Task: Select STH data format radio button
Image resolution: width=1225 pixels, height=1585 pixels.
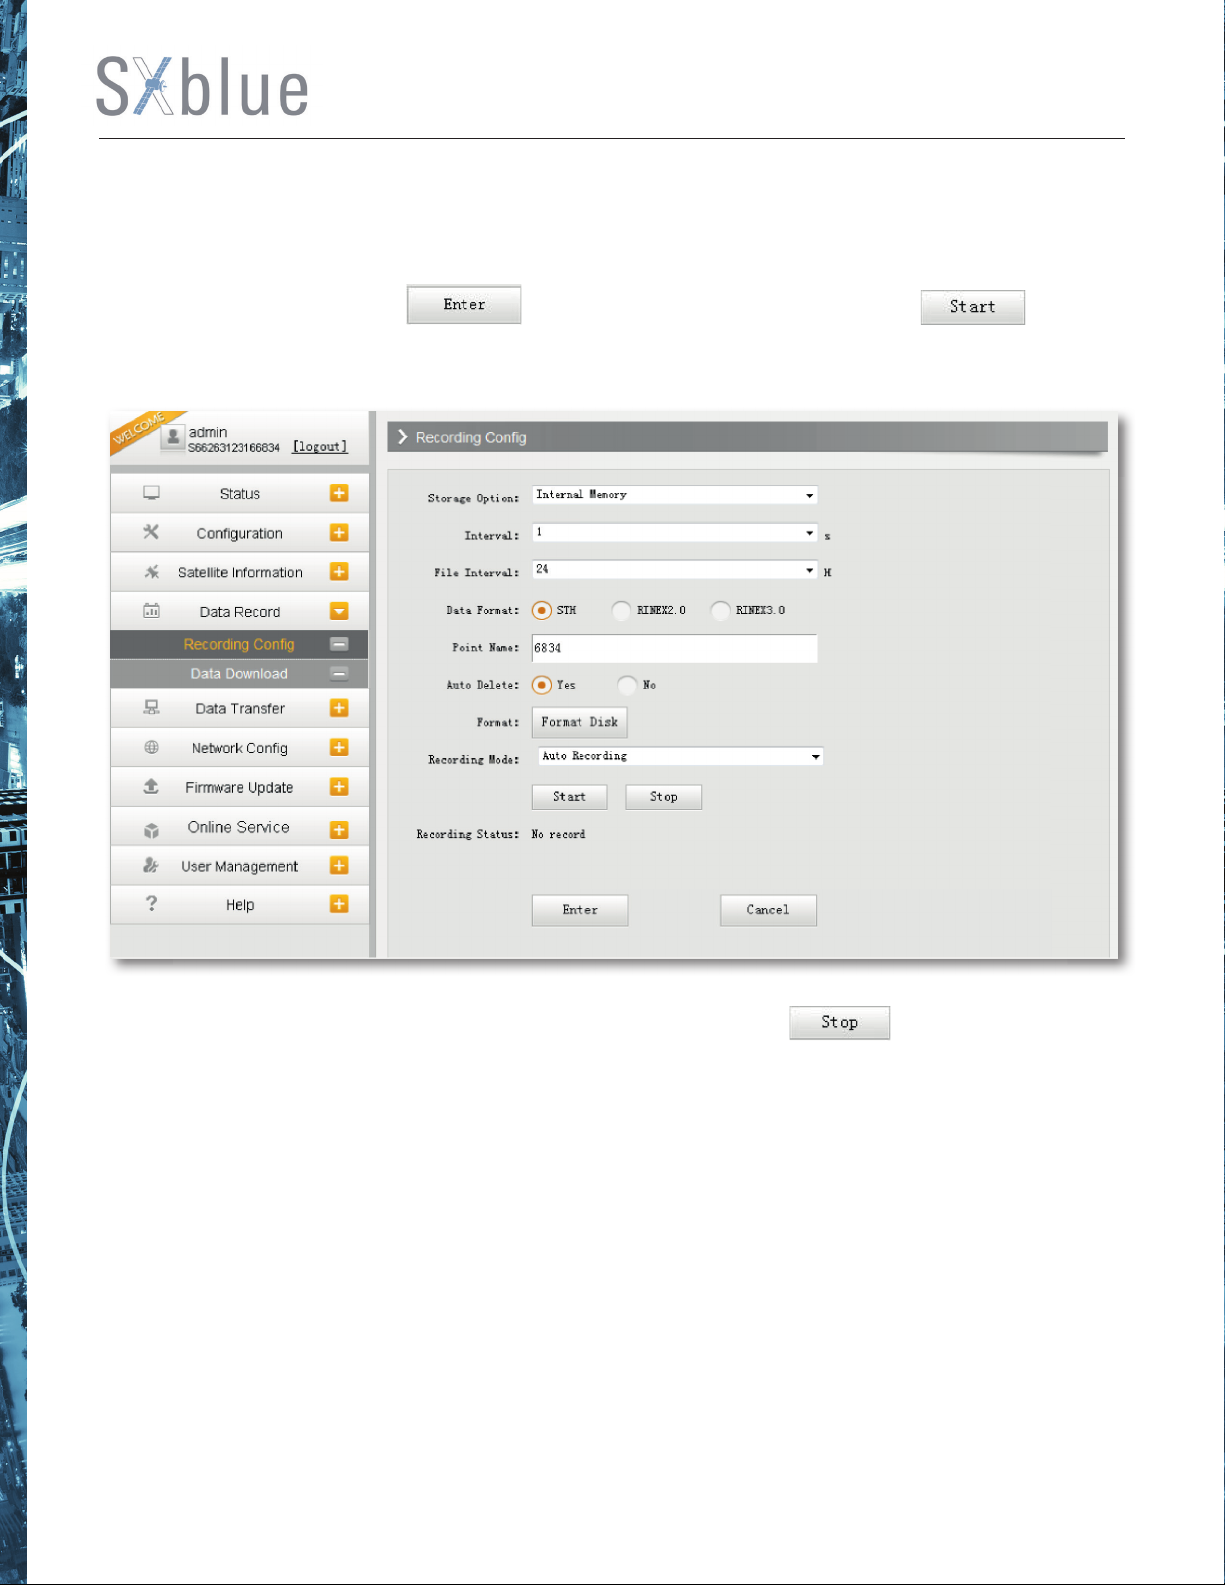Action: coord(542,610)
